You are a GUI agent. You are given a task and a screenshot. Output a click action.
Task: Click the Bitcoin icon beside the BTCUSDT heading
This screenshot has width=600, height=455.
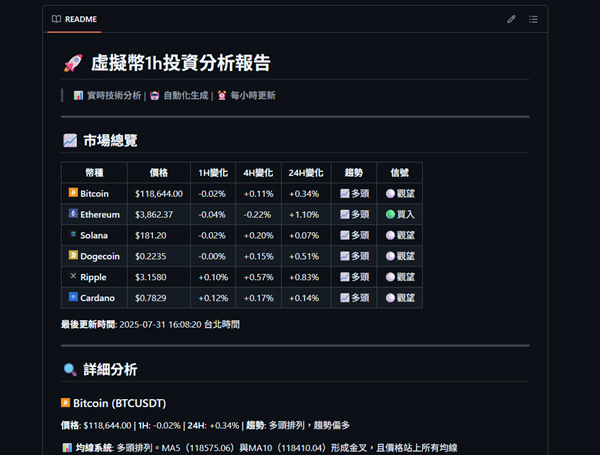pyautogui.click(x=65, y=403)
